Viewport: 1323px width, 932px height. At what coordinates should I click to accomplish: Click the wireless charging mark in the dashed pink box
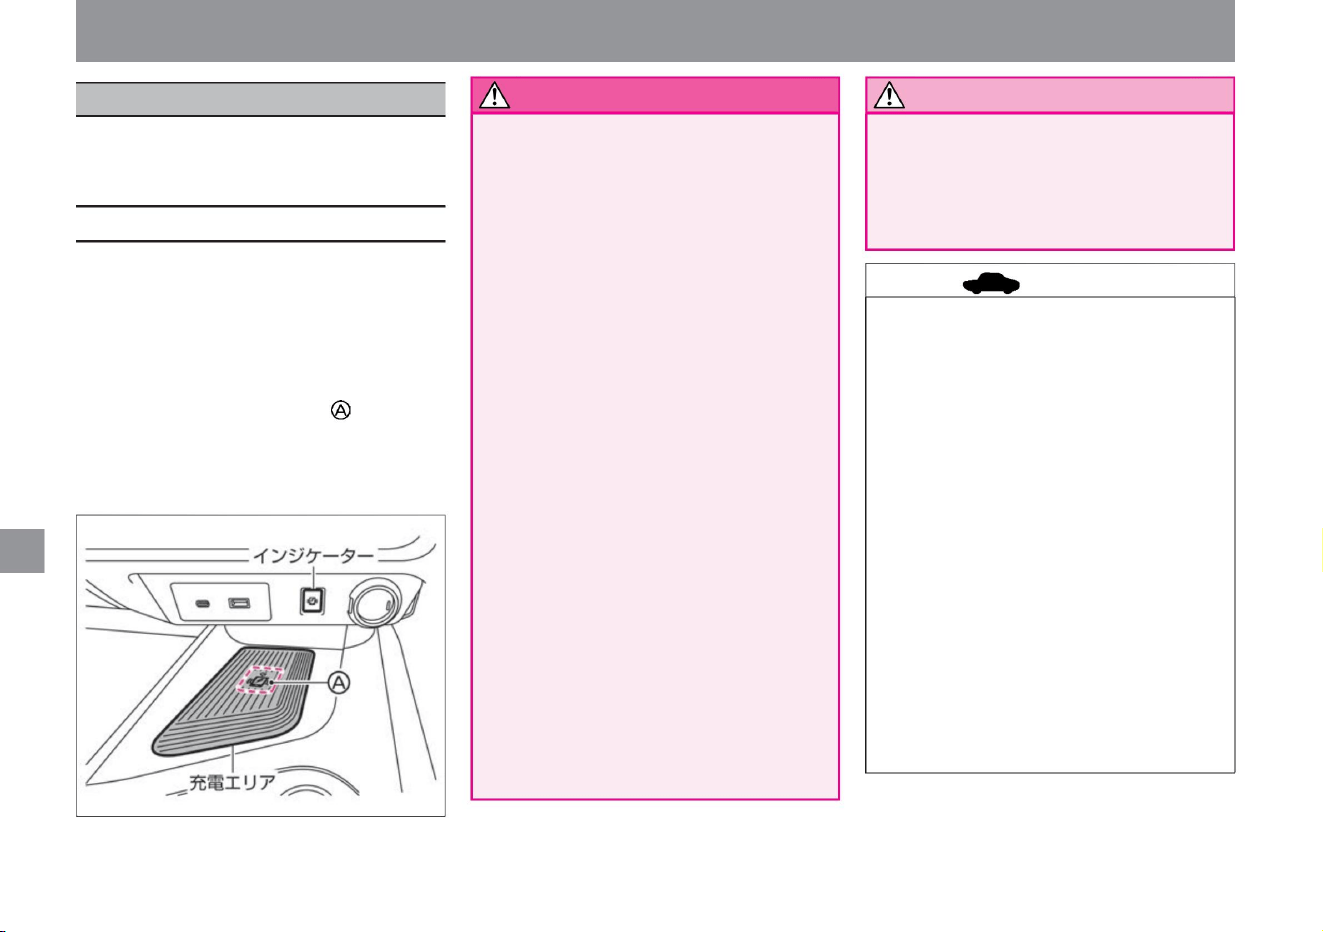click(x=261, y=682)
